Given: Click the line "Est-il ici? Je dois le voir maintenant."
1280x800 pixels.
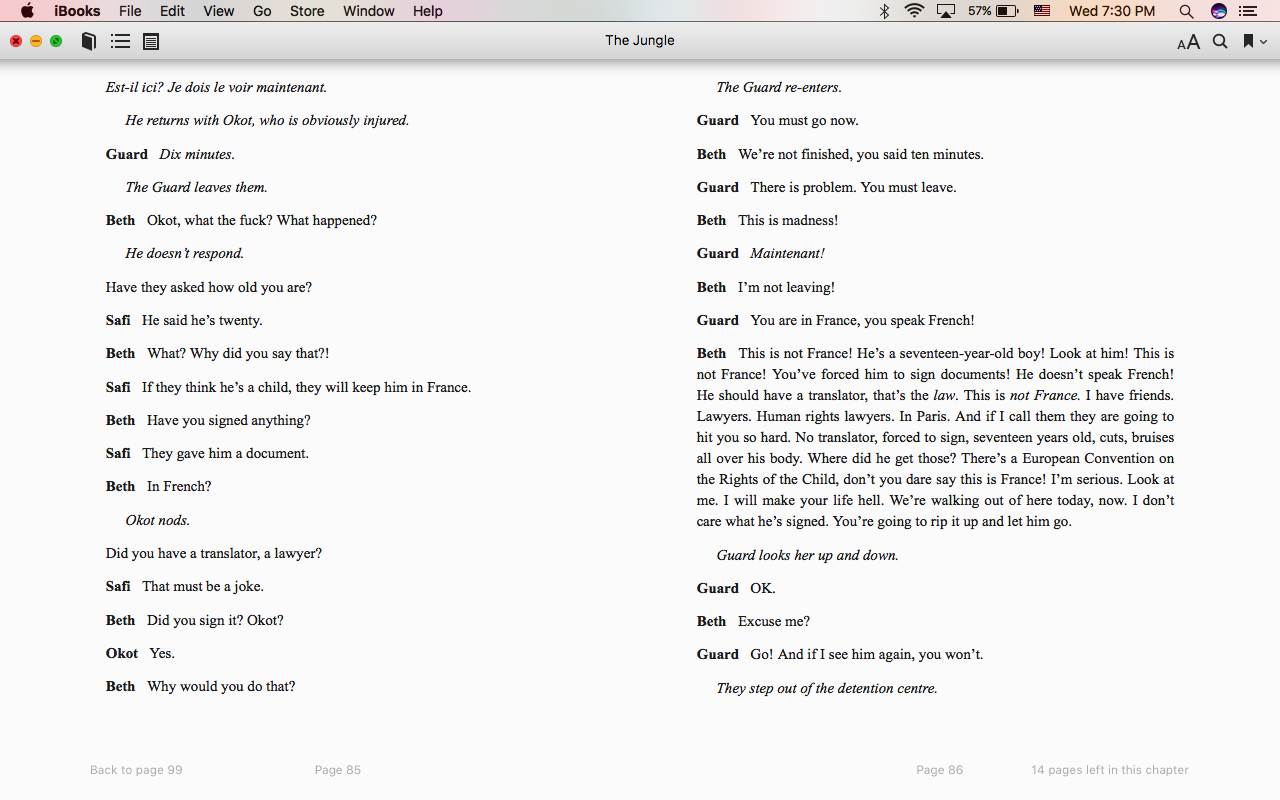Looking at the screenshot, I should click(x=217, y=88).
